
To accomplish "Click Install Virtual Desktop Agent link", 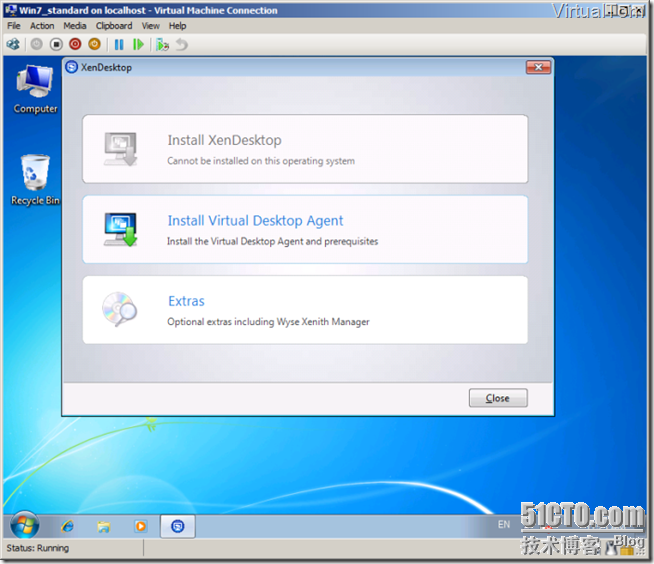I will pos(255,220).
